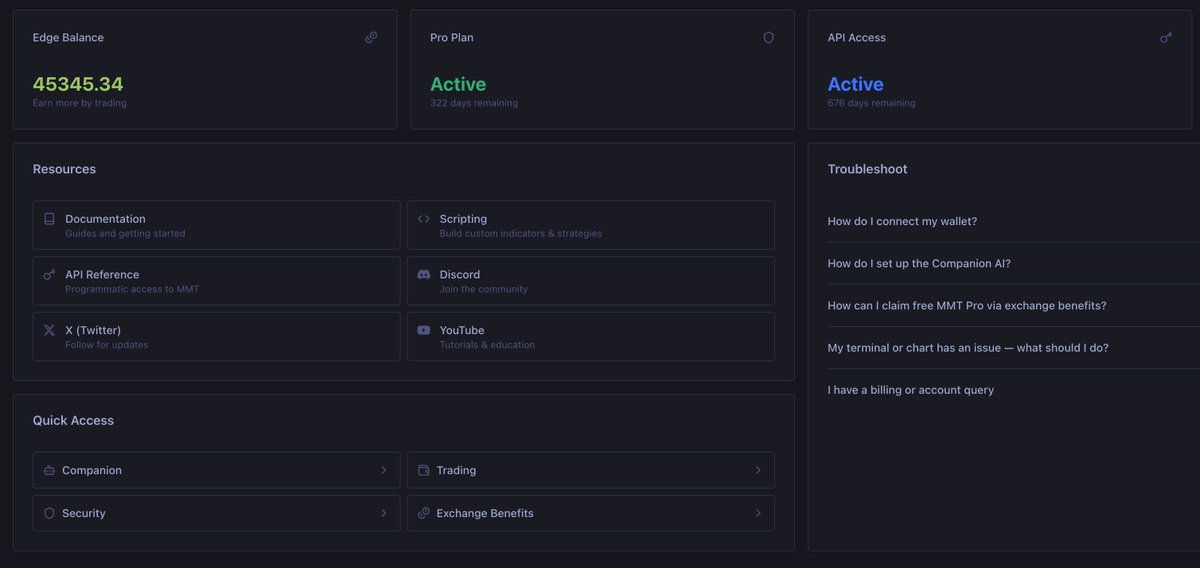Click the Edge Balance value 45345.34
This screenshot has height=568, width=1200.
click(x=78, y=84)
